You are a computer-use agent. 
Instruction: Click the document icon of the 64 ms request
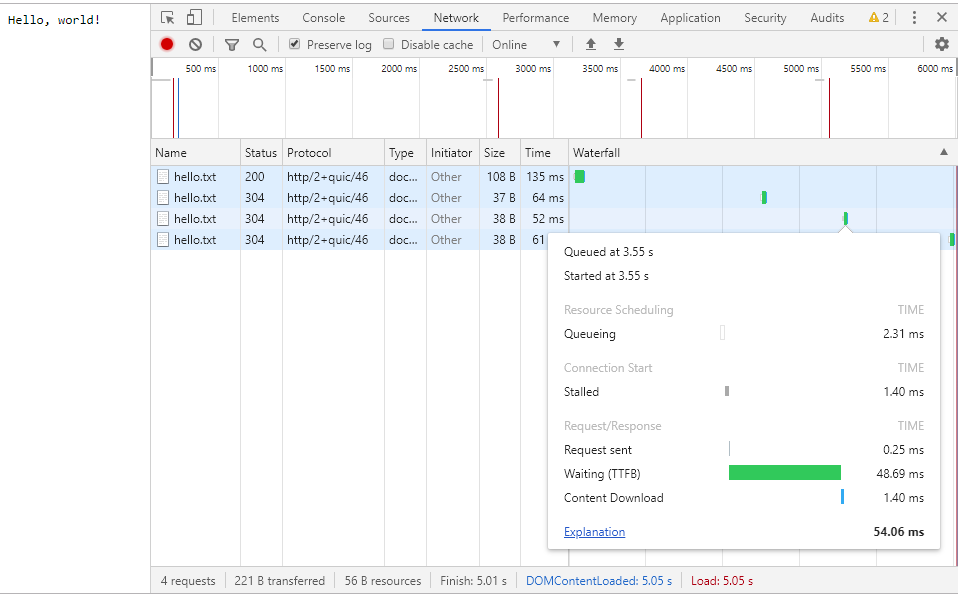point(163,198)
